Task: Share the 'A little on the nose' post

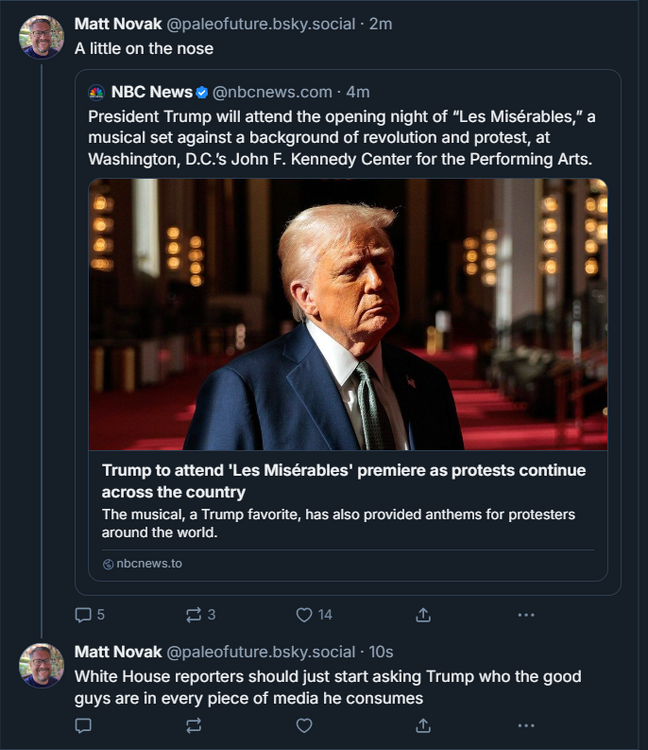Action: tap(423, 614)
